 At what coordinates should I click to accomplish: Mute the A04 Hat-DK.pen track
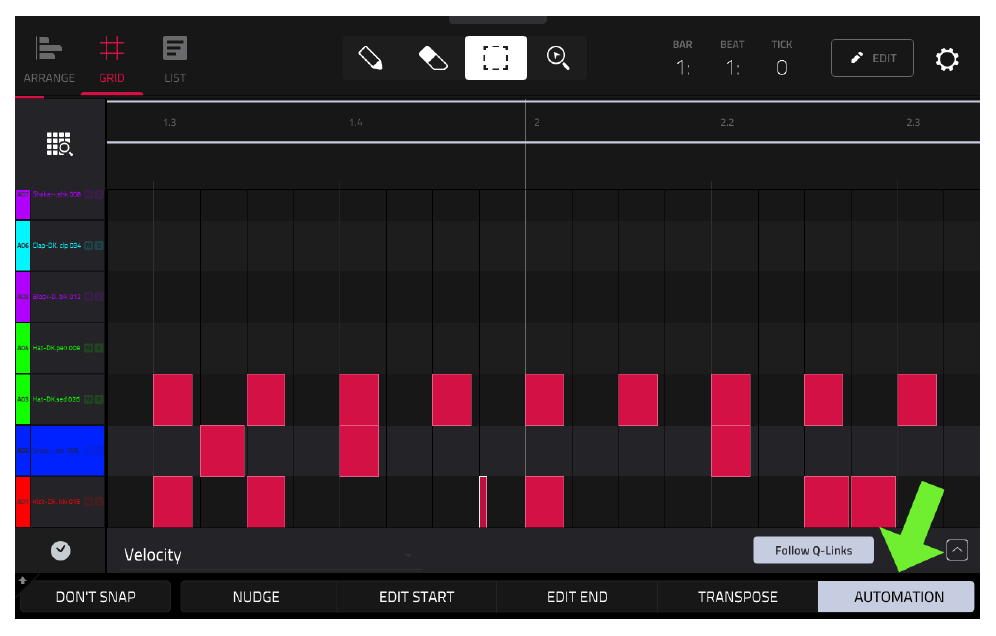click(88, 348)
